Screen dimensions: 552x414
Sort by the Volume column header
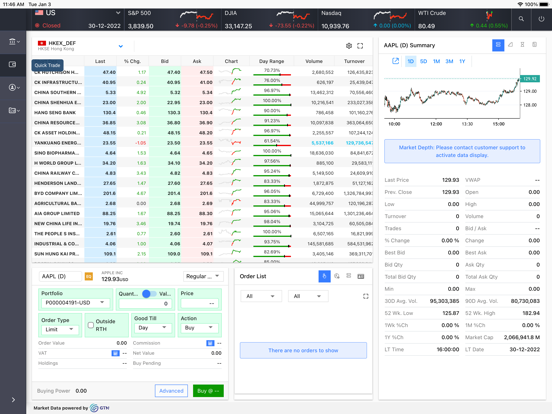click(x=314, y=61)
